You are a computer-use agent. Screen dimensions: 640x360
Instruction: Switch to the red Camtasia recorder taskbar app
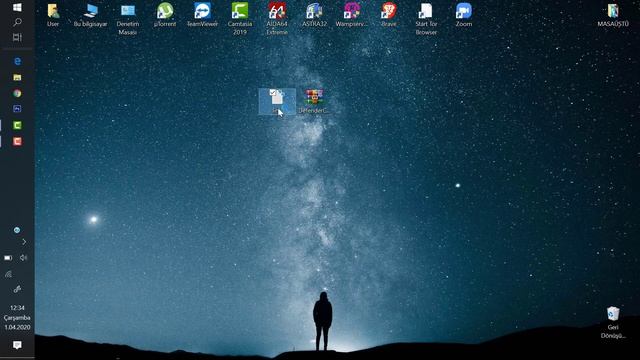17,141
